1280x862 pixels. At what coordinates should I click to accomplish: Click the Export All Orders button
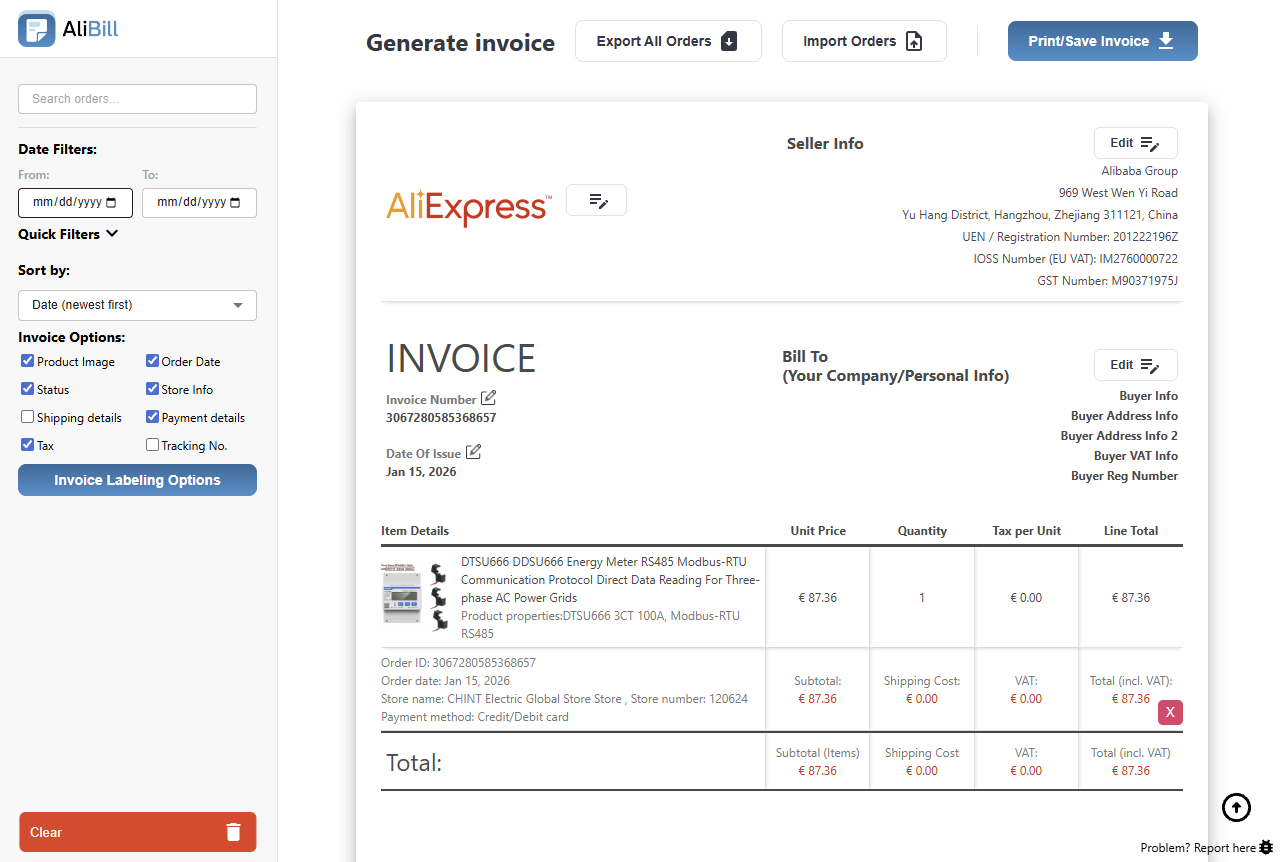coord(667,41)
